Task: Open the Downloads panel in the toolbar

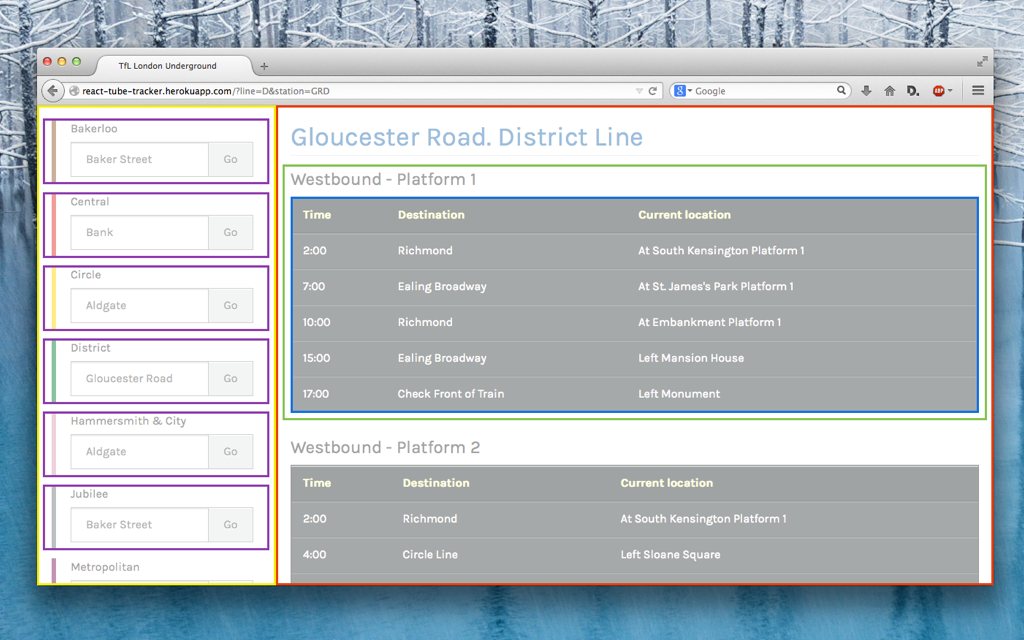Action: 866,90
